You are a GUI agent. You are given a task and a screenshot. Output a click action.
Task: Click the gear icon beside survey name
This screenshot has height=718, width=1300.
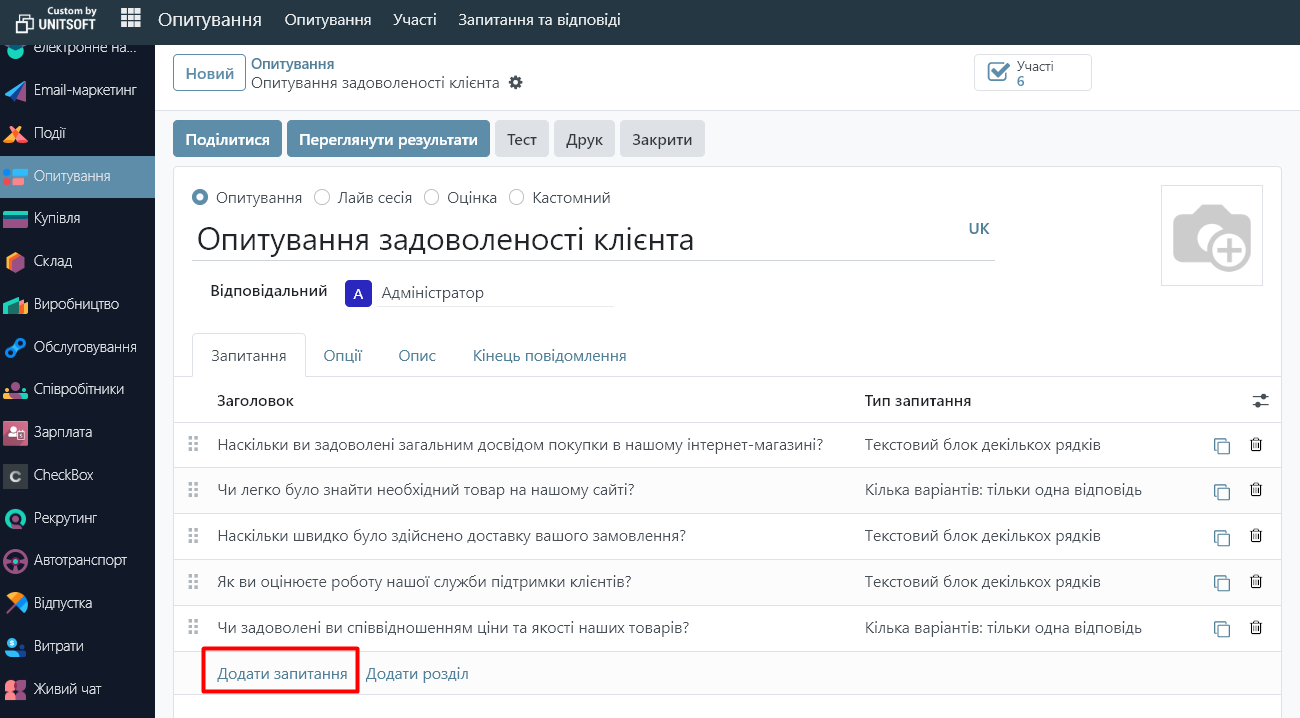tap(516, 83)
